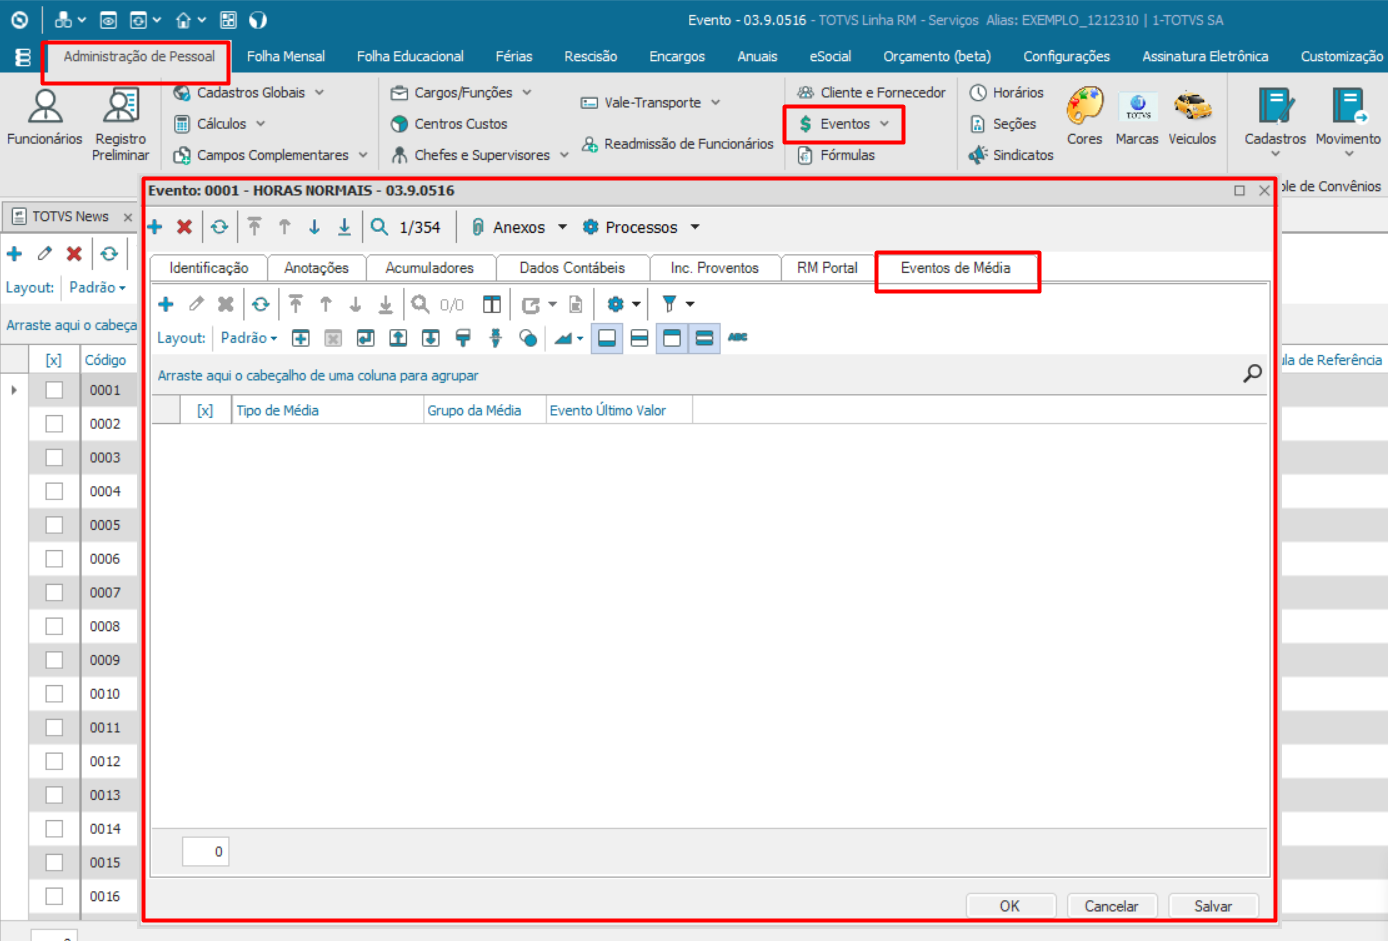
Task: Tick the checkbox for row 0002
Action: (54, 424)
